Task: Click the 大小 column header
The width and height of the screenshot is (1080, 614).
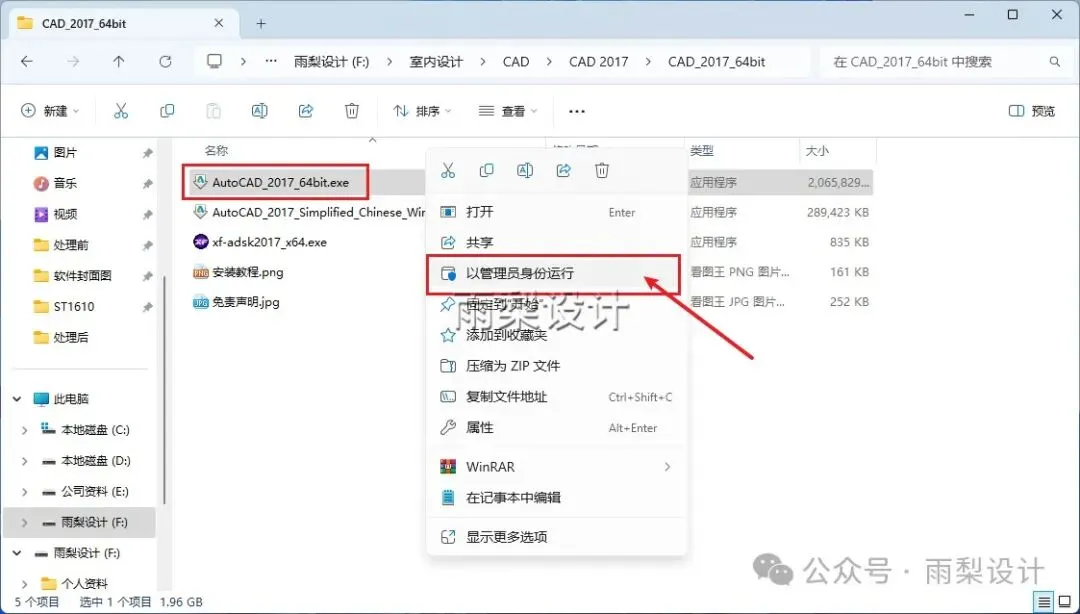Action: point(817,150)
